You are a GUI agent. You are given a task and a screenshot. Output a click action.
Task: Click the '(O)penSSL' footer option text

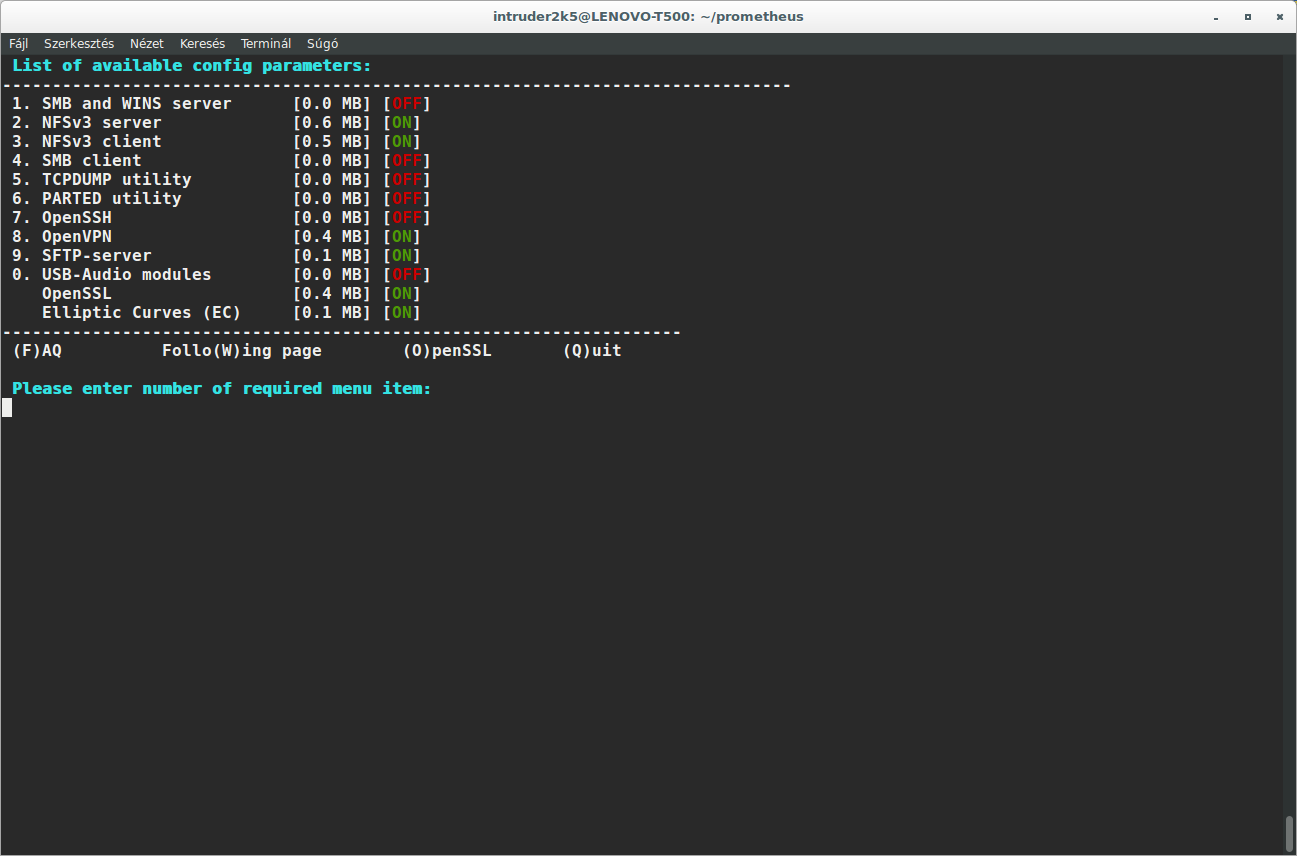447,351
